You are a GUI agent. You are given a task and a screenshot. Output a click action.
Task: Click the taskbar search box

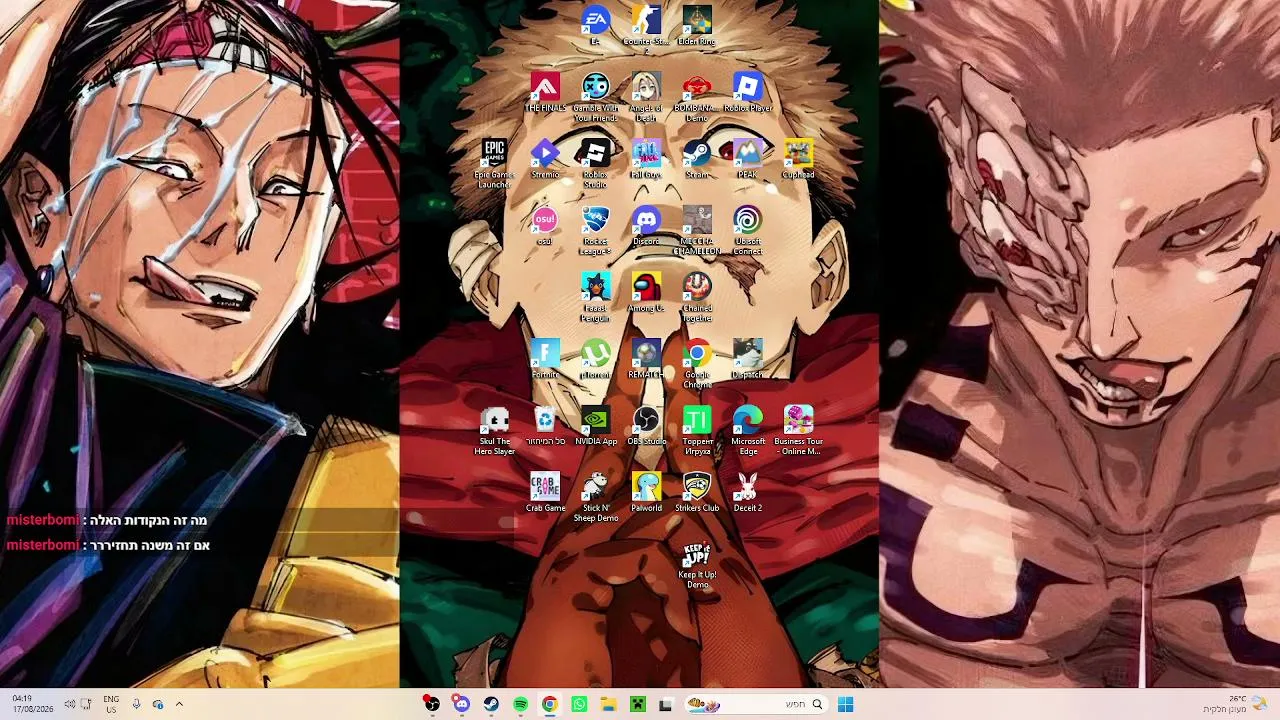tap(757, 704)
